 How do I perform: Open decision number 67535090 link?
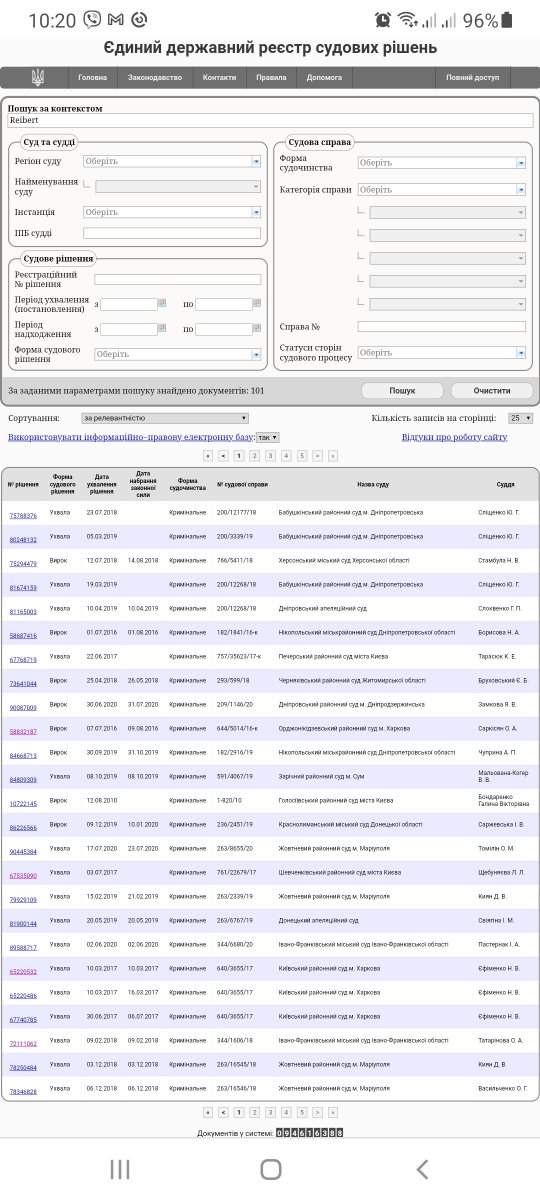(23, 876)
